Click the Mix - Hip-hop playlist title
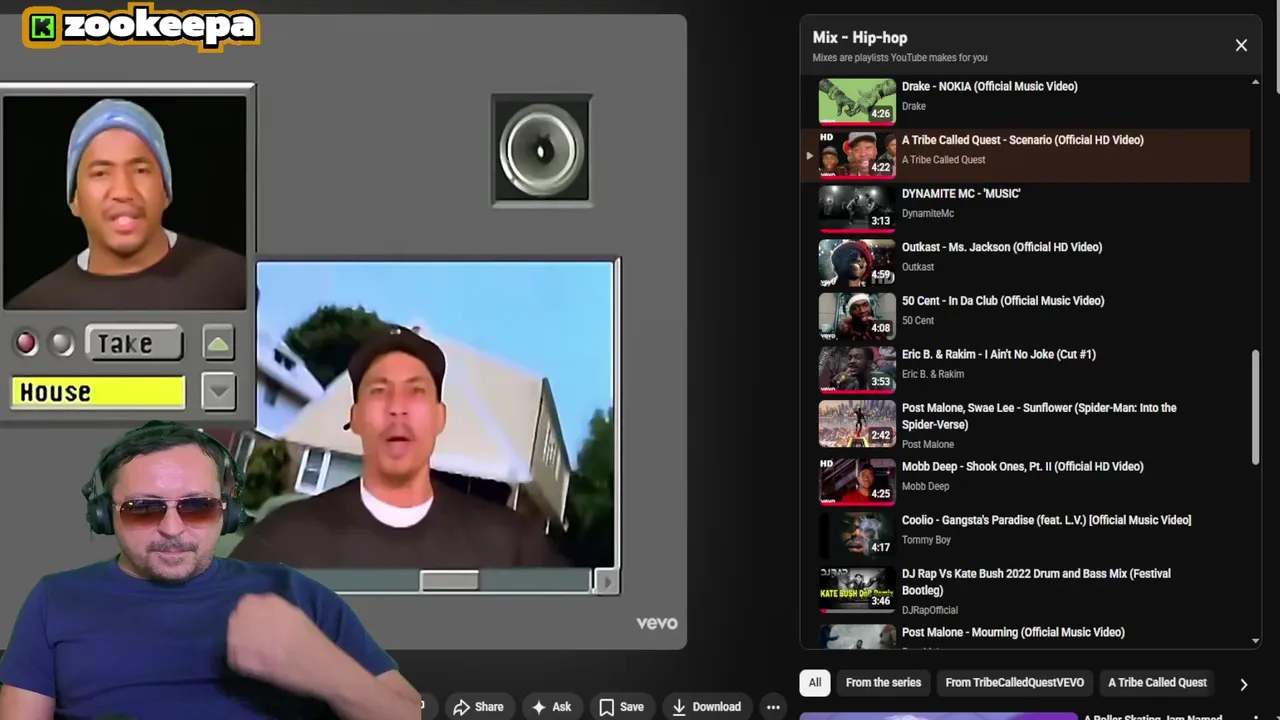The height and width of the screenshot is (720, 1280). tap(860, 37)
